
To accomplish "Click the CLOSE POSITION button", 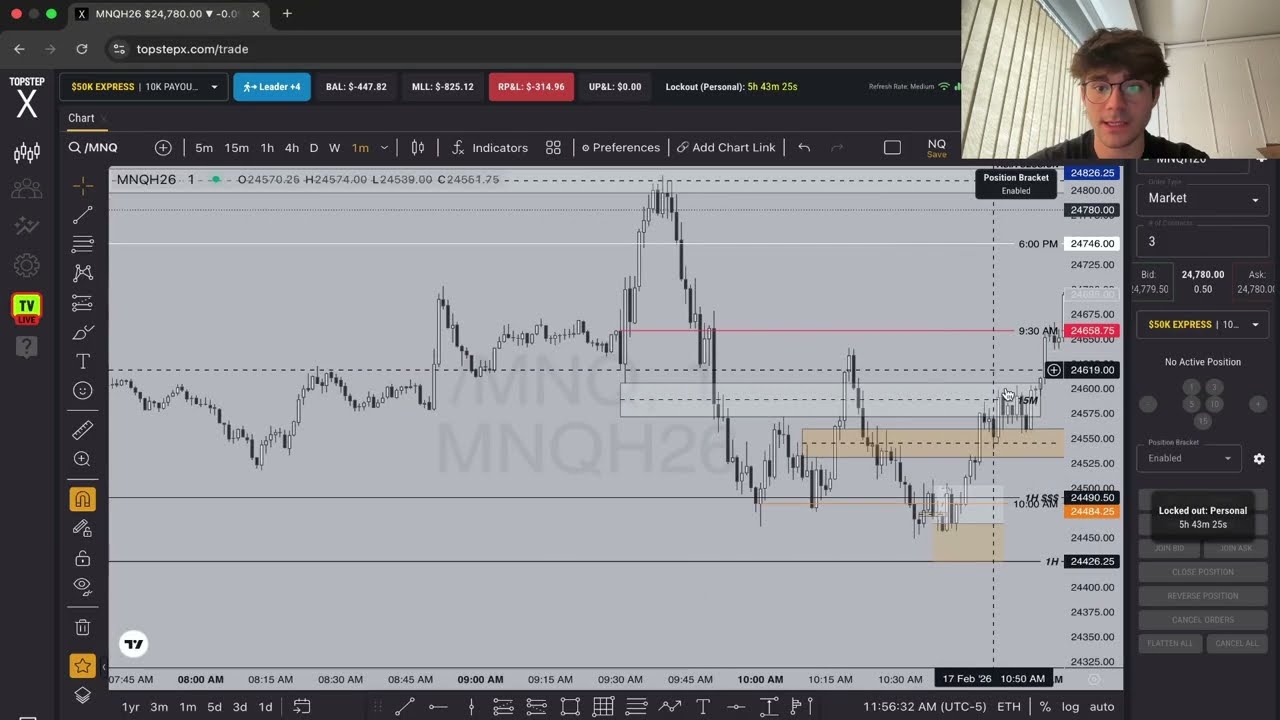I will [x=1203, y=572].
